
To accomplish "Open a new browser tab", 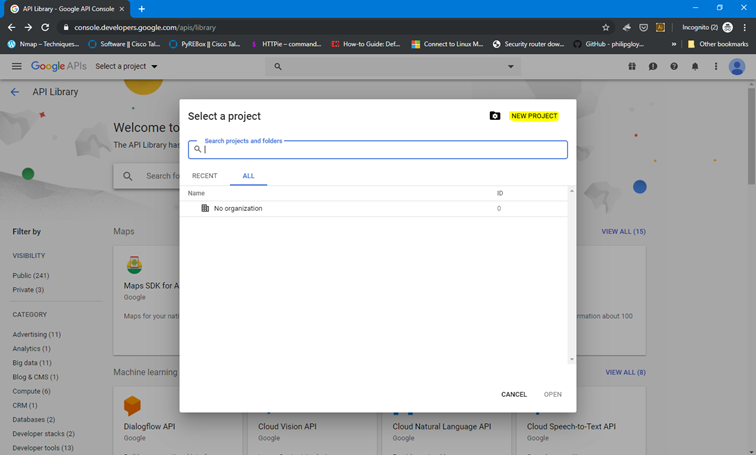I will tap(142, 9).
